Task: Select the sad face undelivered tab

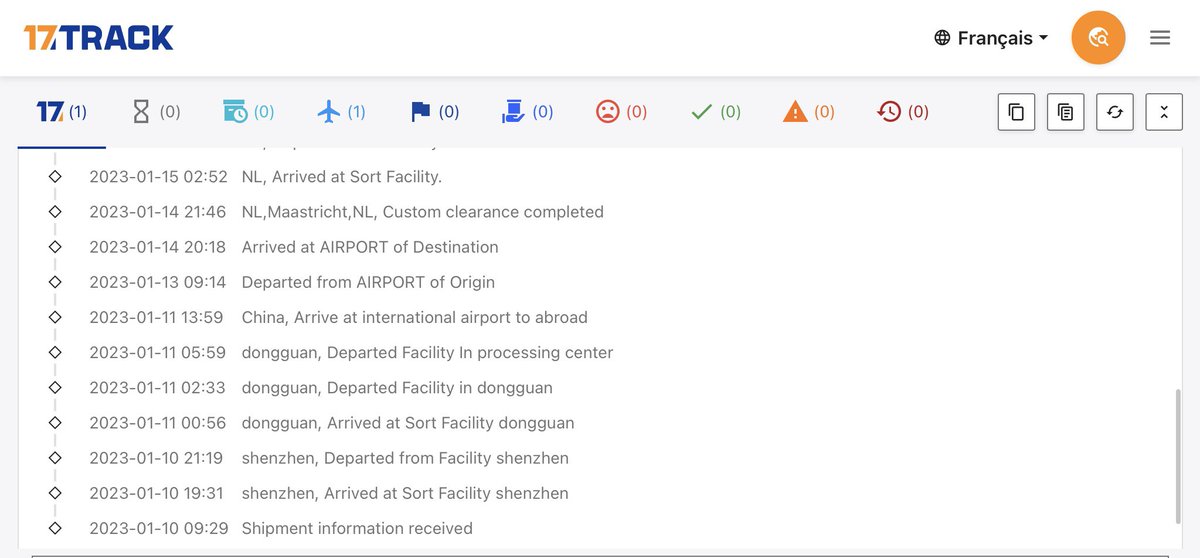Action: [621, 112]
